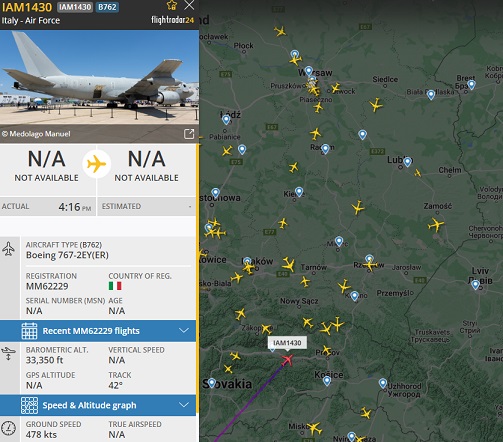The image size is (503, 442).
Task: Click the airport marker at Brest
Action: point(471,85)
